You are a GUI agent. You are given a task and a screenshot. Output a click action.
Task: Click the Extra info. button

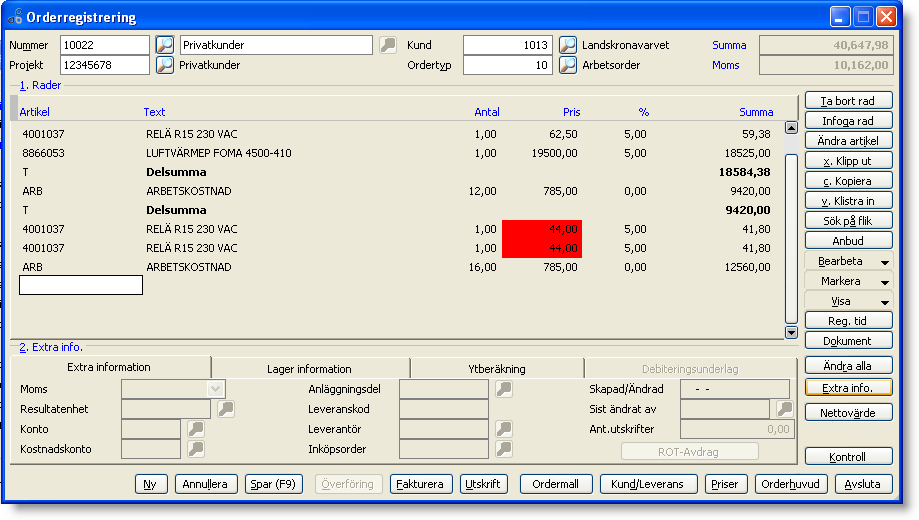click(x=849, y=388)
